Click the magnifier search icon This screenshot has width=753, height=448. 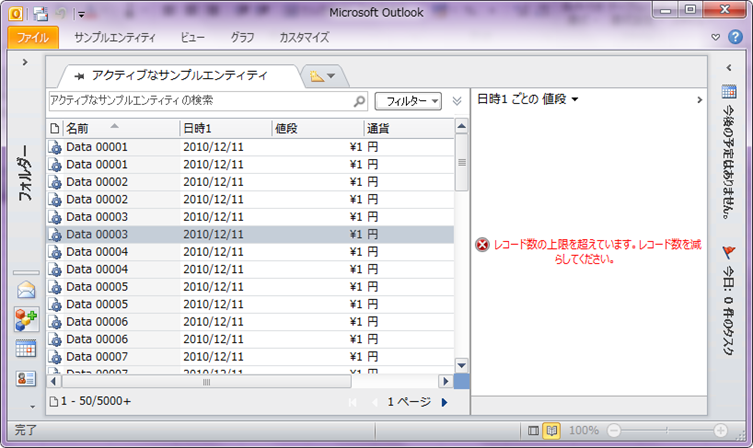click(359, 101)
